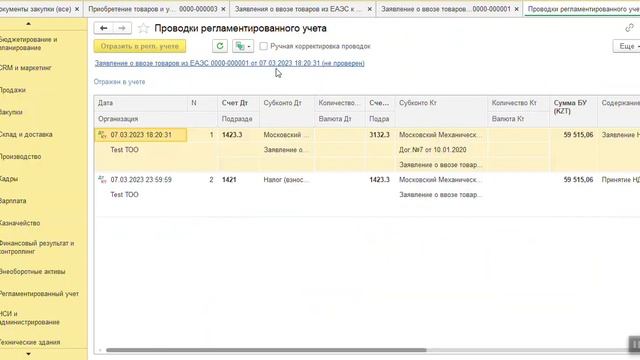Open 'Зарплата' section in sidebar
Viewport: 640px width, 360px height.
13,201
